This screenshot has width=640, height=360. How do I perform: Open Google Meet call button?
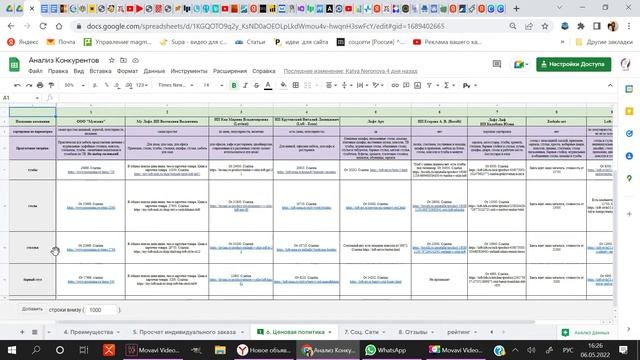pos(520,64)
